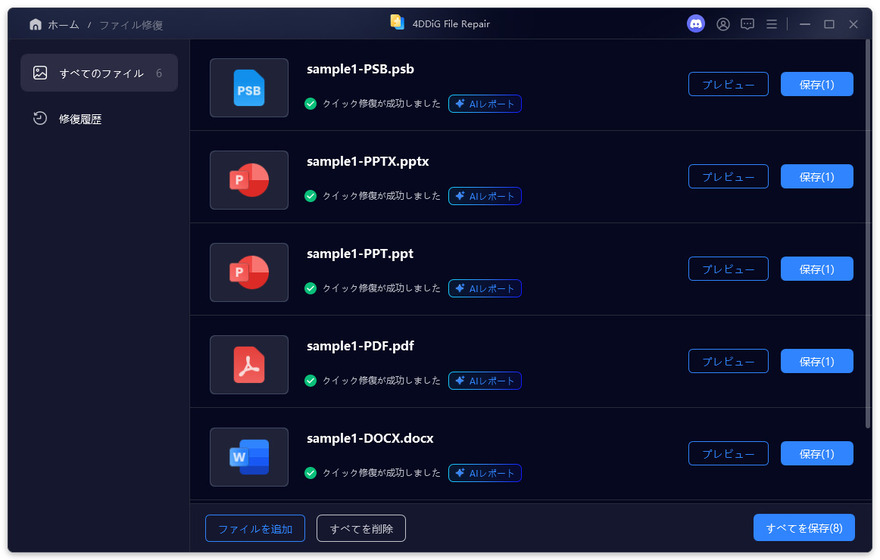
Task: Preview sample1-PDF.pdf with プレビュー
Action: 728,361
